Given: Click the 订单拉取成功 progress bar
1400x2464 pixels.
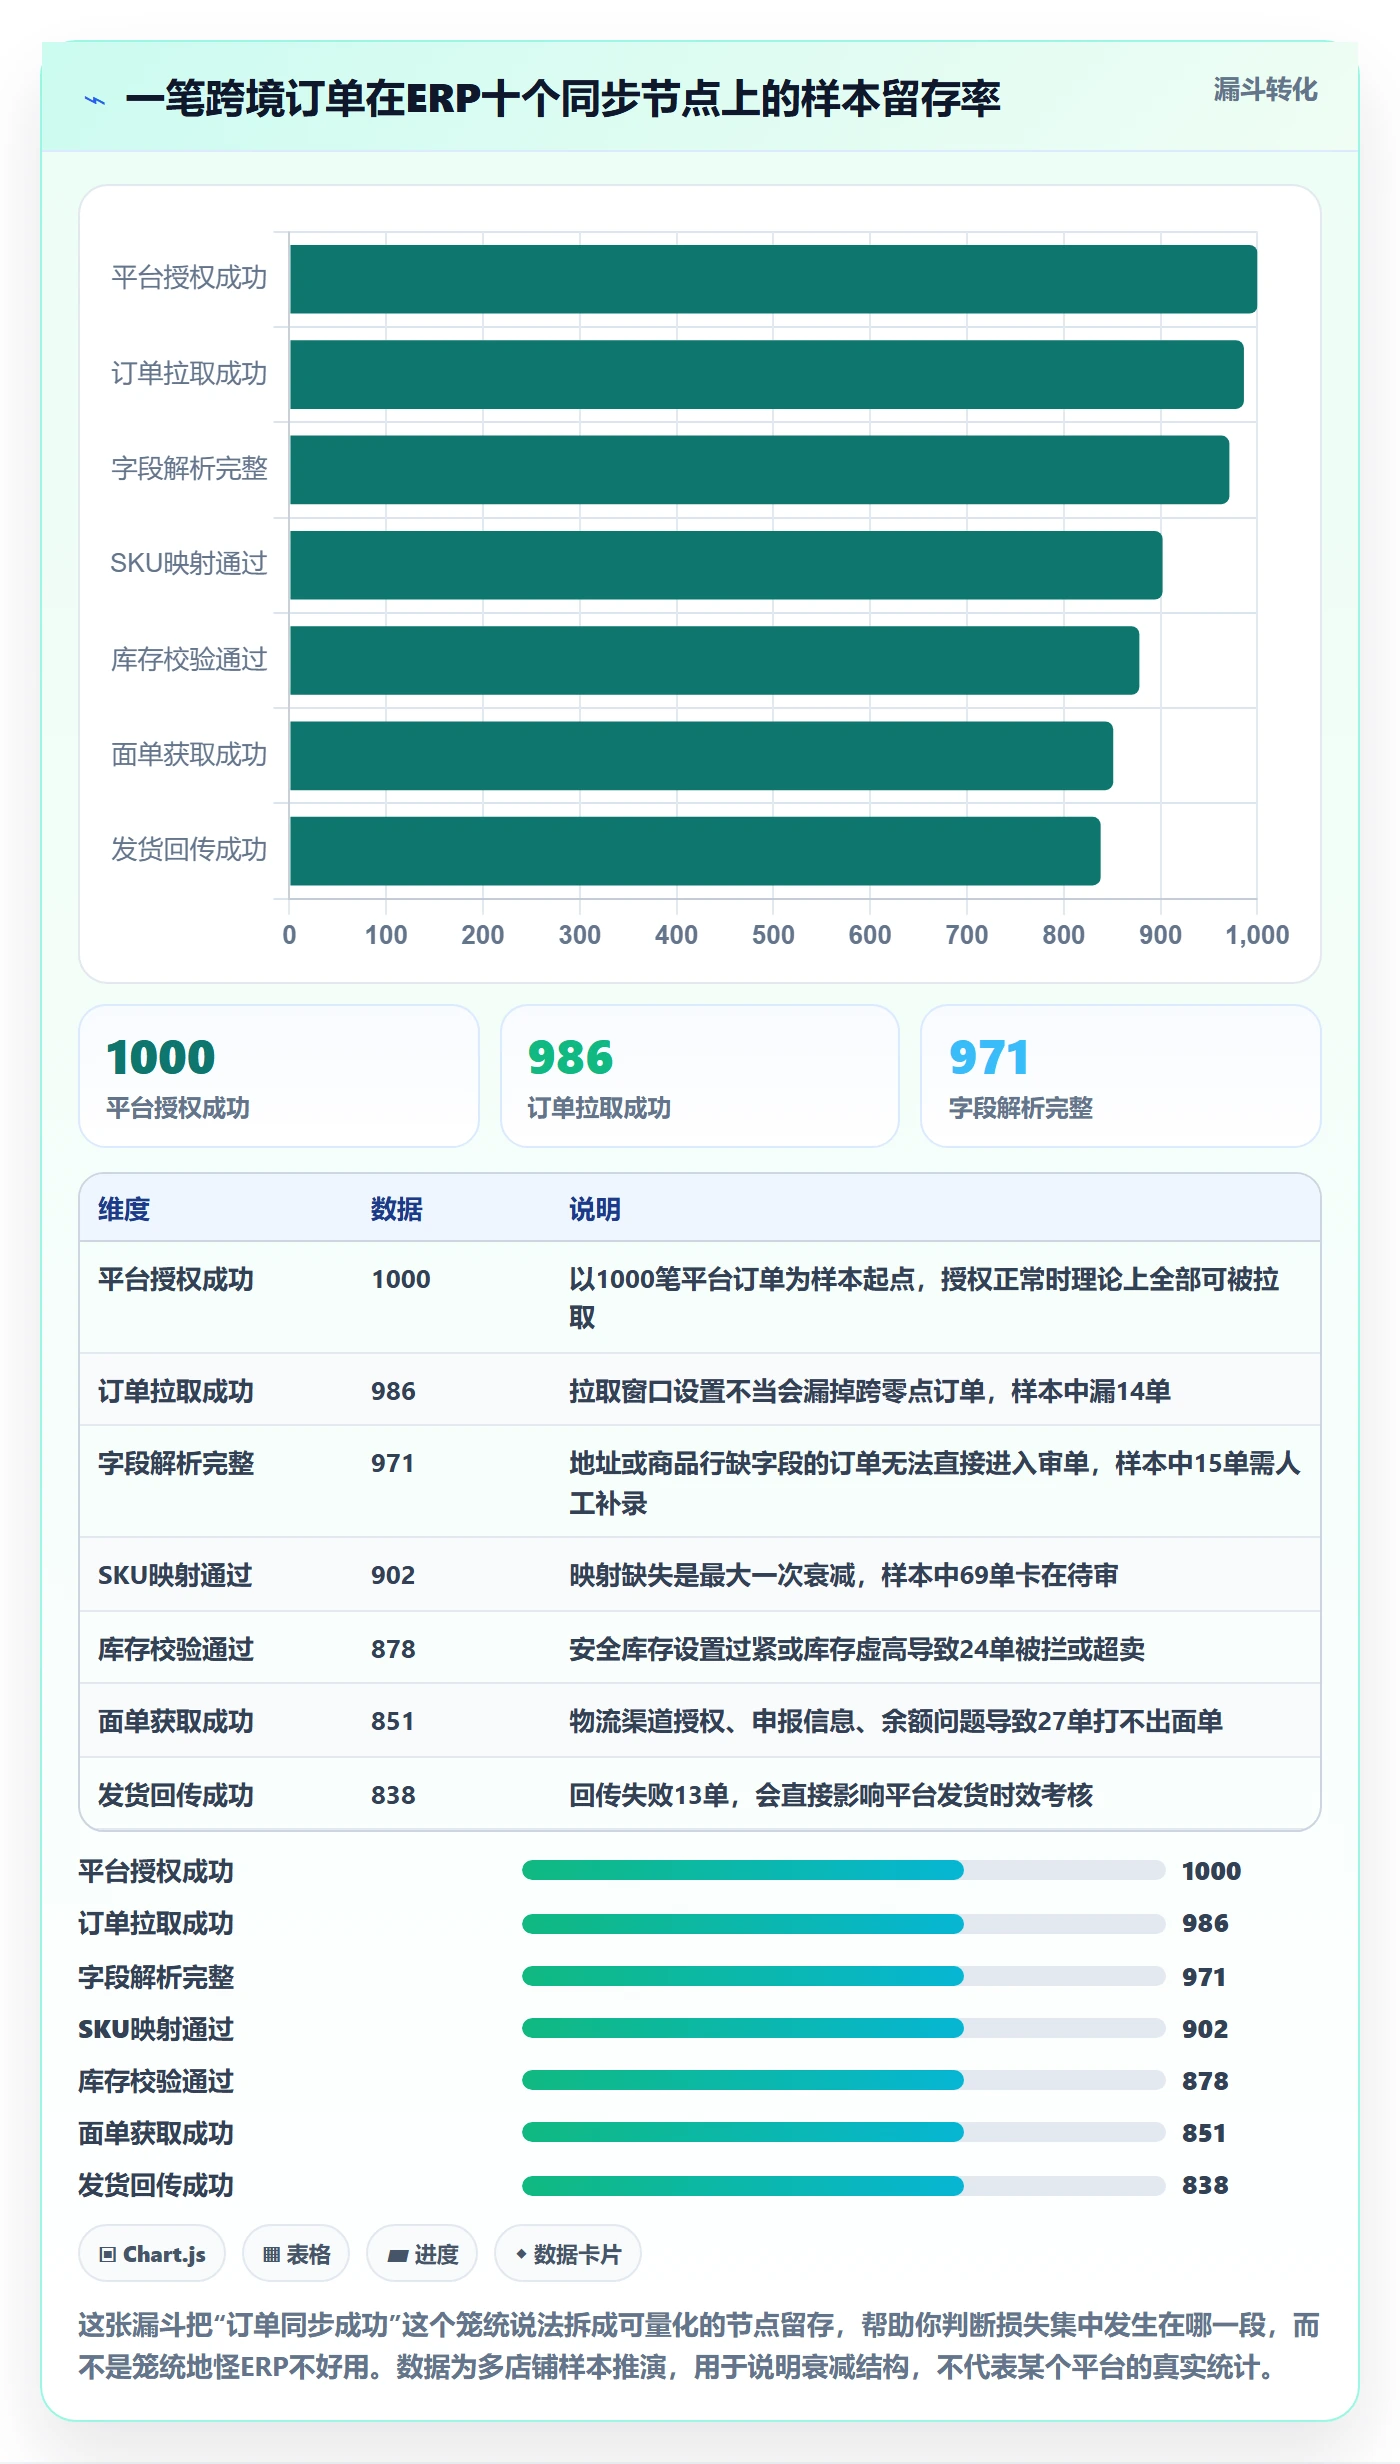Looking at the screenshot, I should 843,1923.
